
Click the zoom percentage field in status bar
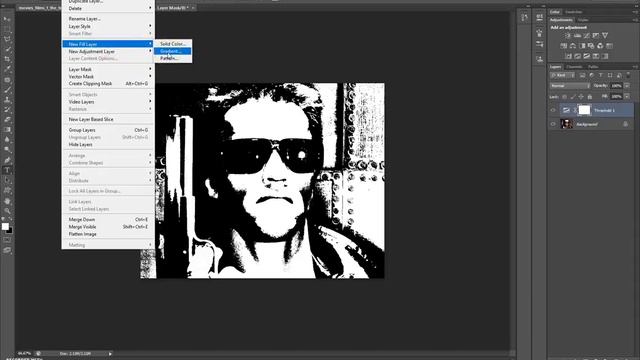pos(24,353)
